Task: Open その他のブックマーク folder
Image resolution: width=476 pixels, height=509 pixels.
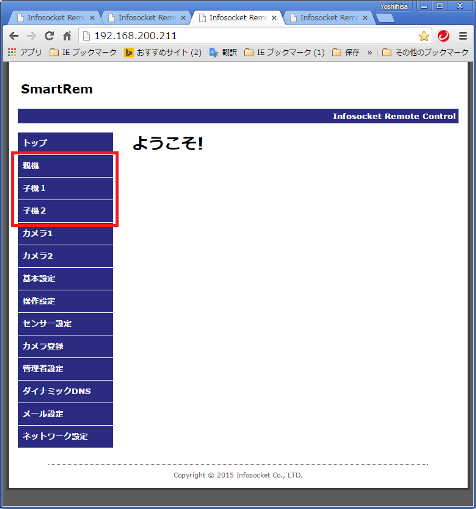Action: (x=425, y=52)
